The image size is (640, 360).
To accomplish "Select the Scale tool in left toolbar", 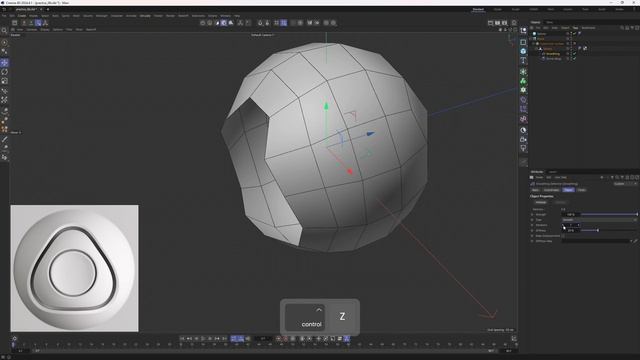I will [4, 81].
